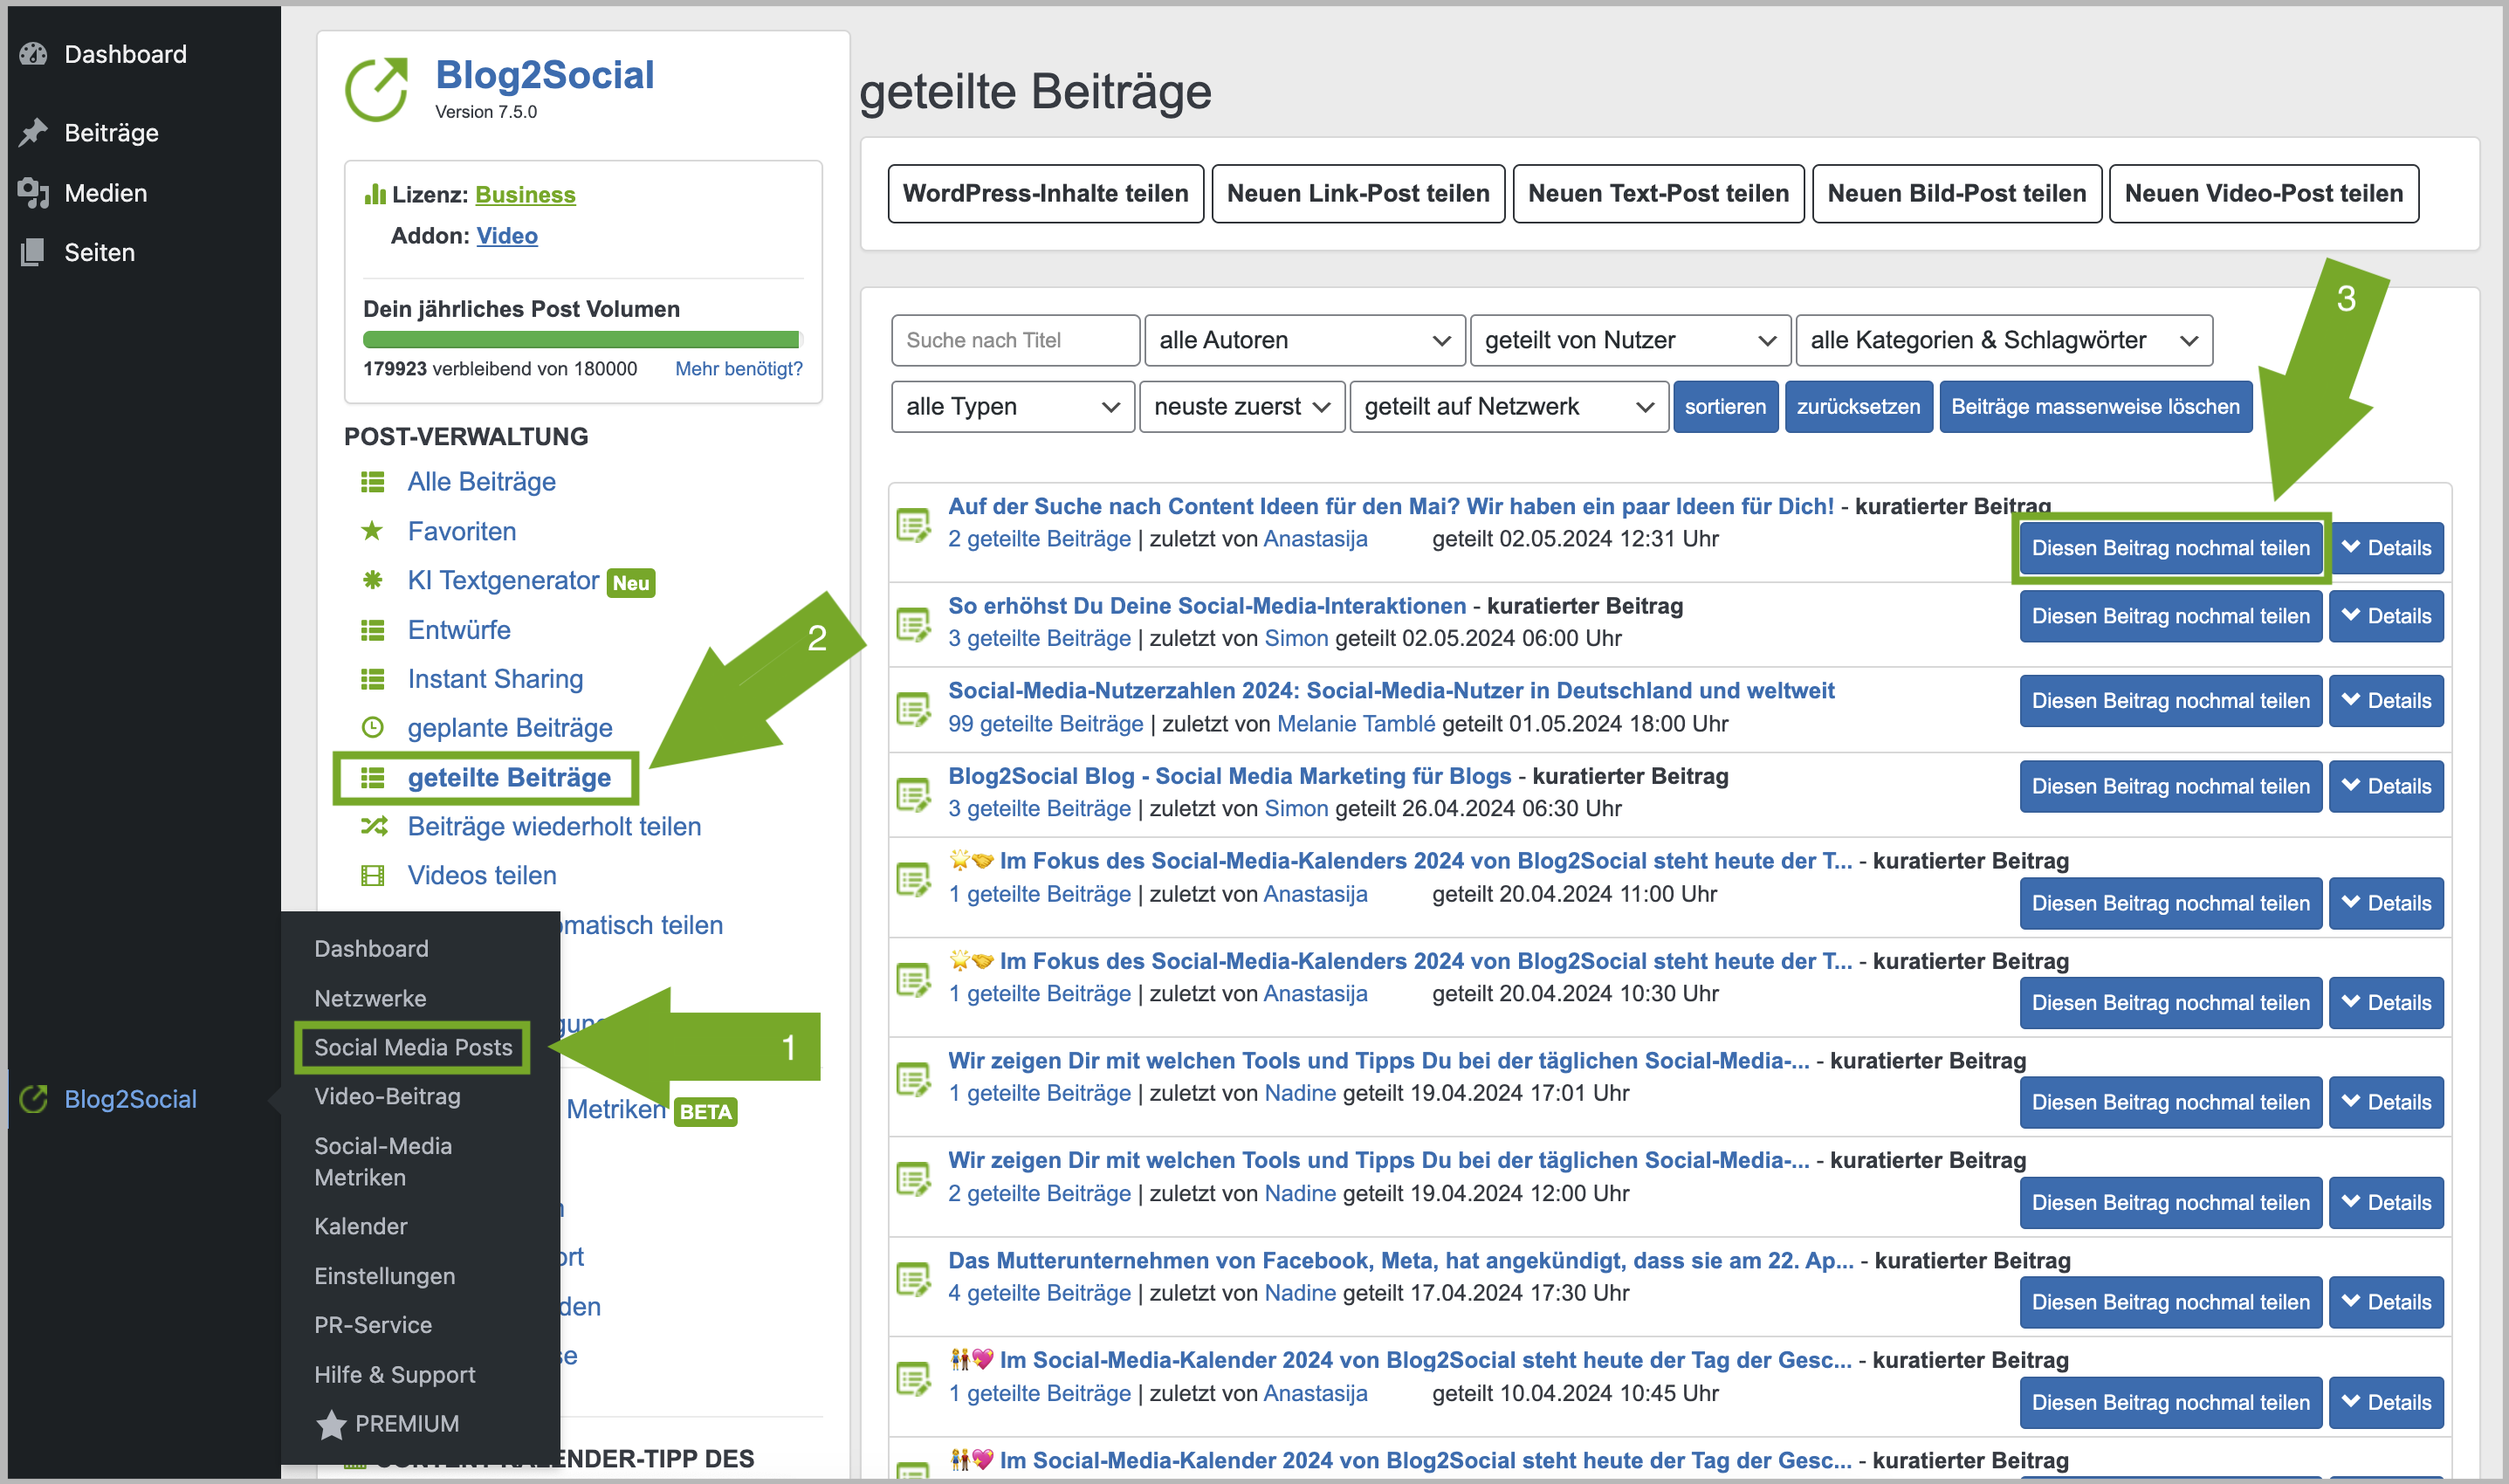
Task: Open 'So erhöhst Du Deine Social-Media-Interaktionen' title
Action: click(1207, 605)
